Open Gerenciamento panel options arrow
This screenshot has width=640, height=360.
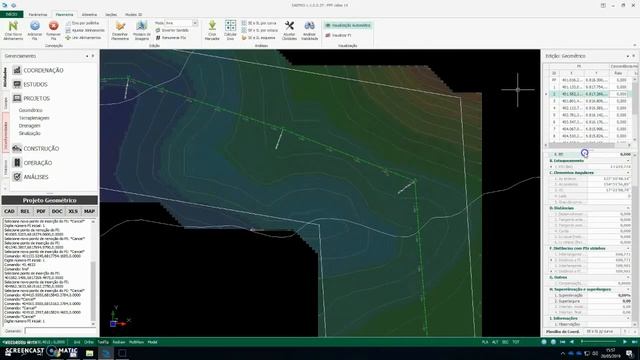pos(87,56)
